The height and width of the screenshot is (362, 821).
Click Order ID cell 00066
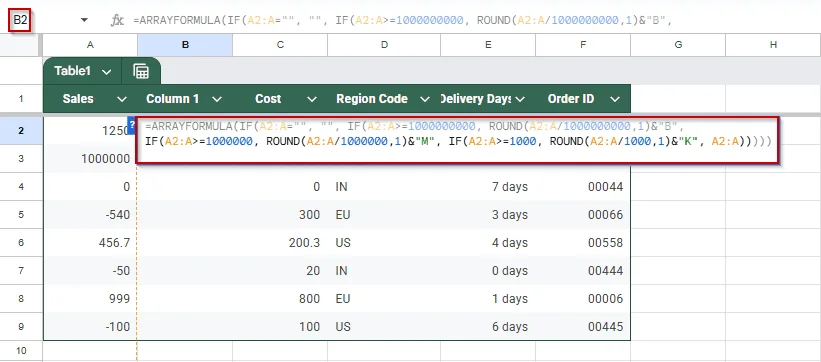(x=583, y=214)
